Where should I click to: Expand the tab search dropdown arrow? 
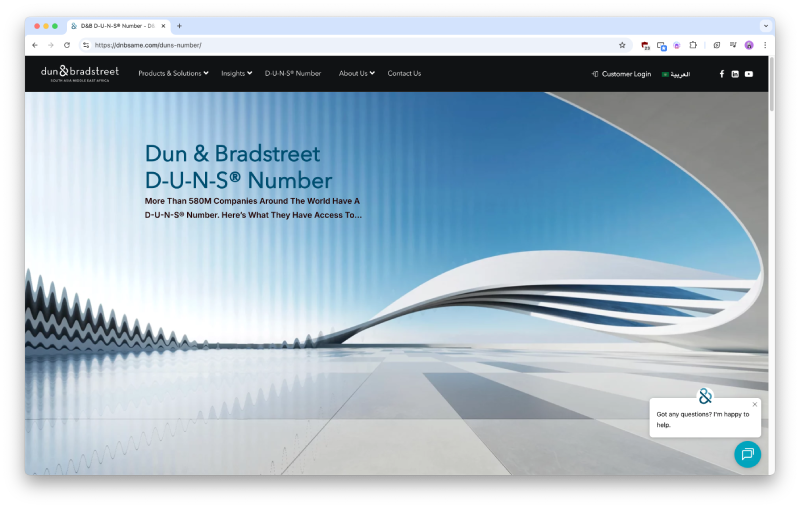765,26
